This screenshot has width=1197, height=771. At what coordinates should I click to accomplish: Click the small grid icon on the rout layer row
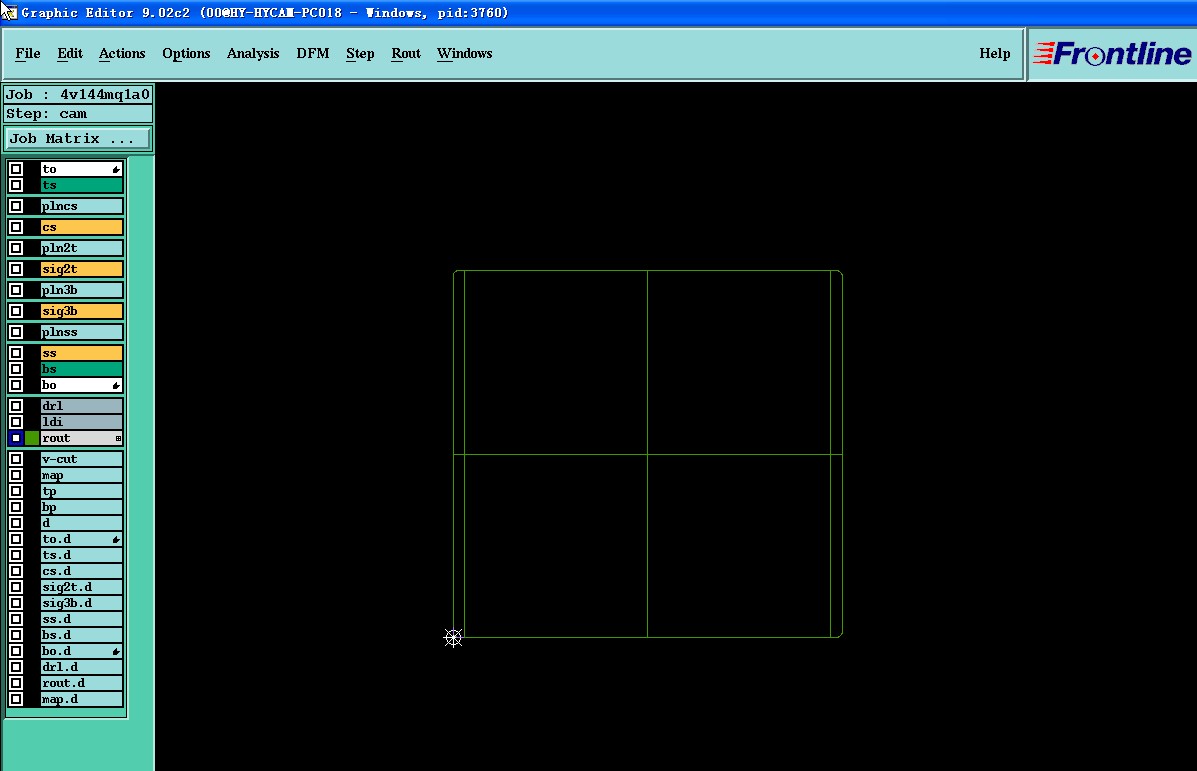tap(118, 438)
